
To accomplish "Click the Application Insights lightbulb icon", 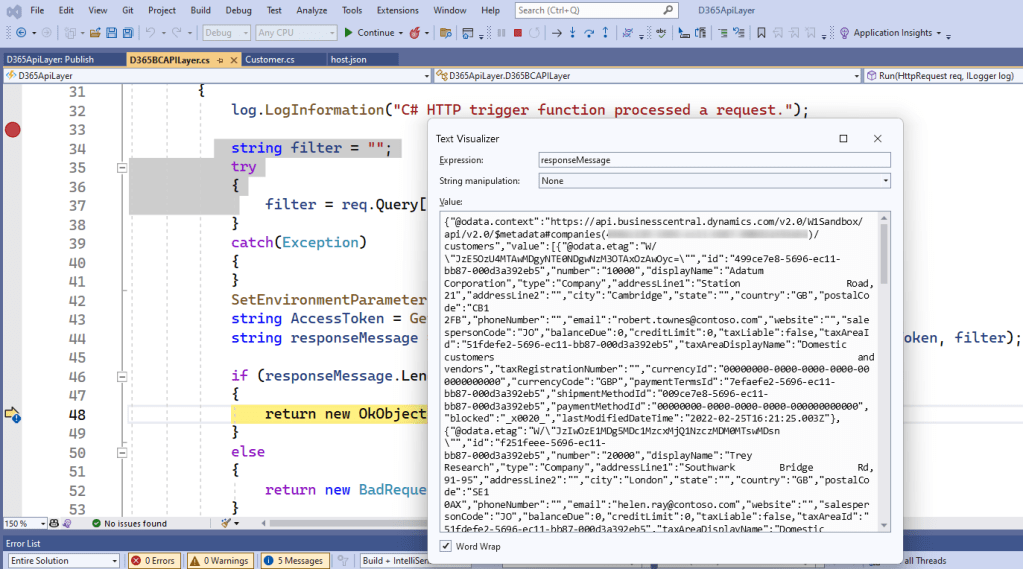I will pyautogui.click(x=844, y=33).
